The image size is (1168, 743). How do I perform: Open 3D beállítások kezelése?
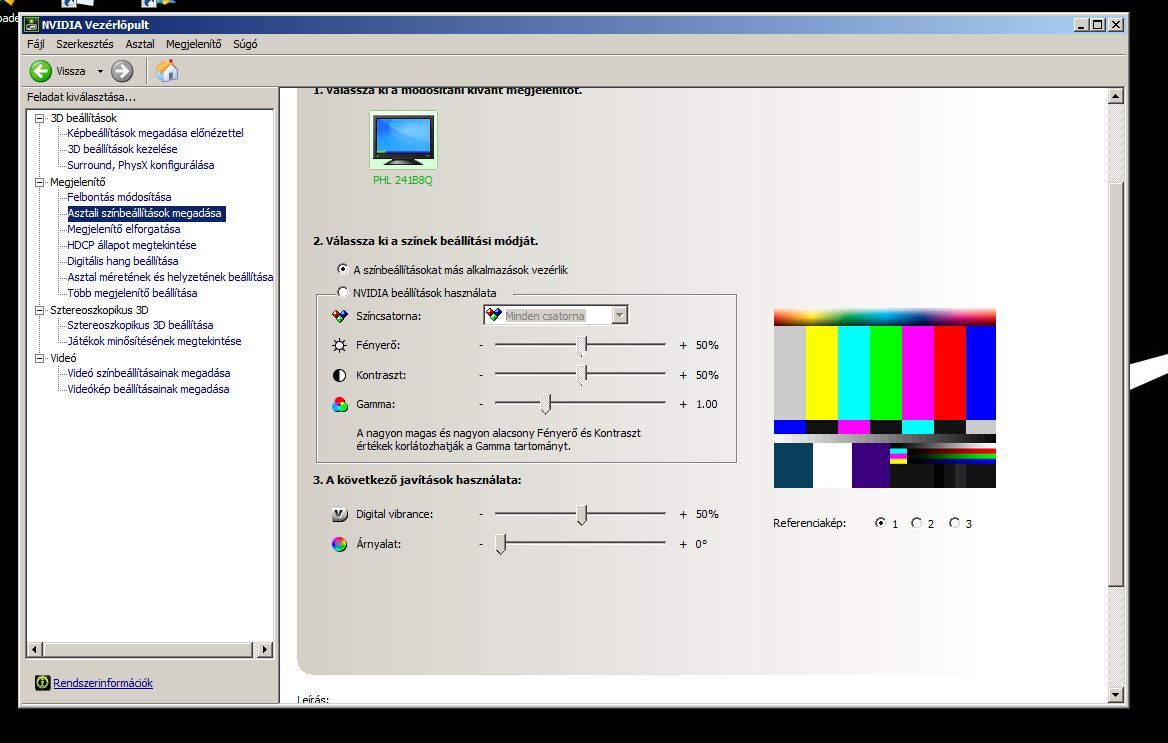pyautogui.click(x=122, y=149)
